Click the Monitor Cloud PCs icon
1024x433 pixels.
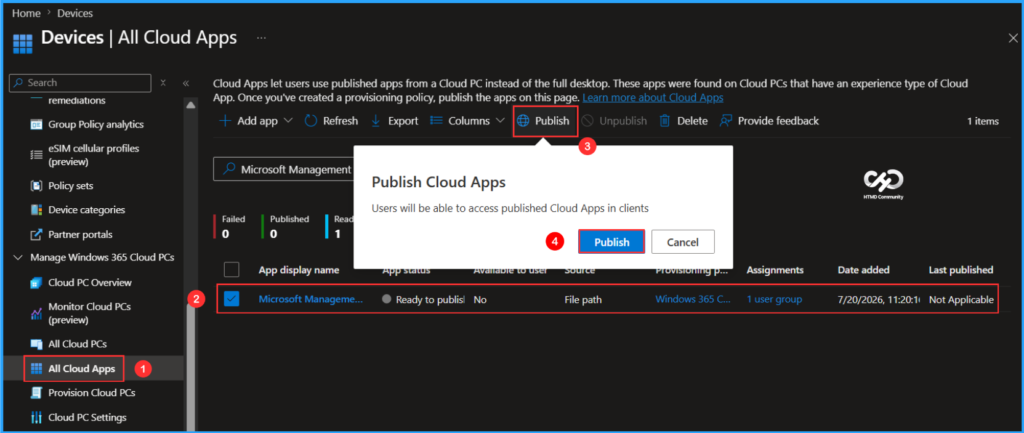[37, 313]
